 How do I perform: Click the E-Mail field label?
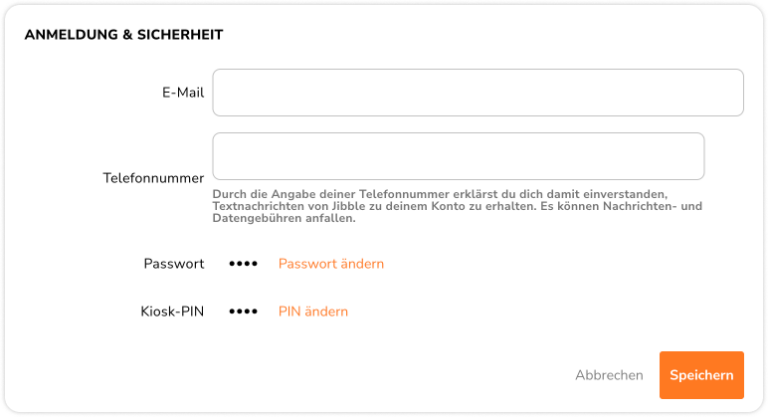point(183,93)
